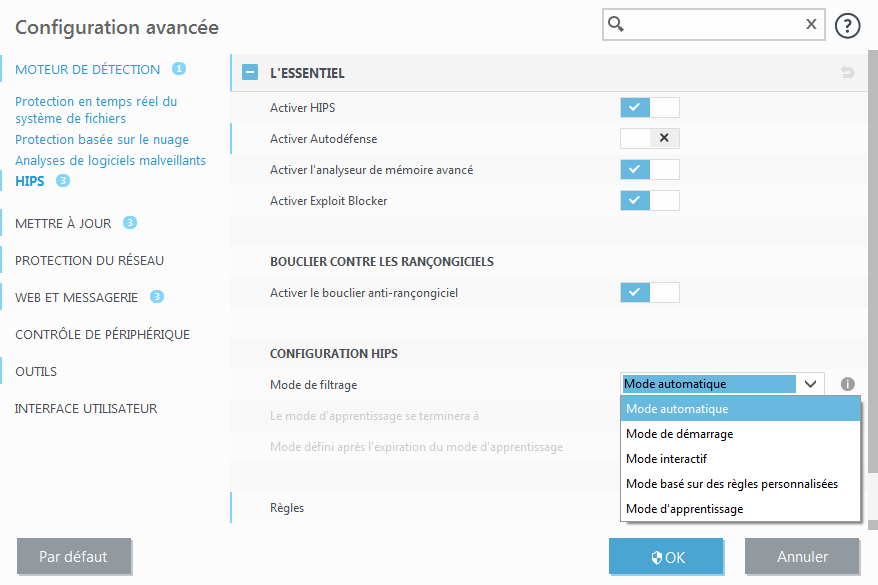
Task: Collapse the L'essentiel section
Action: [250, 73]
